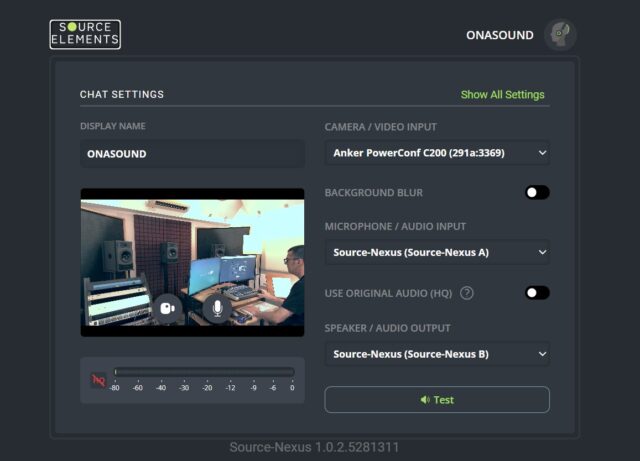The width and height of the screenshot is (640, 461).
Task: Mute the microphone on the video preview
Action: click(x=218, y=308)
